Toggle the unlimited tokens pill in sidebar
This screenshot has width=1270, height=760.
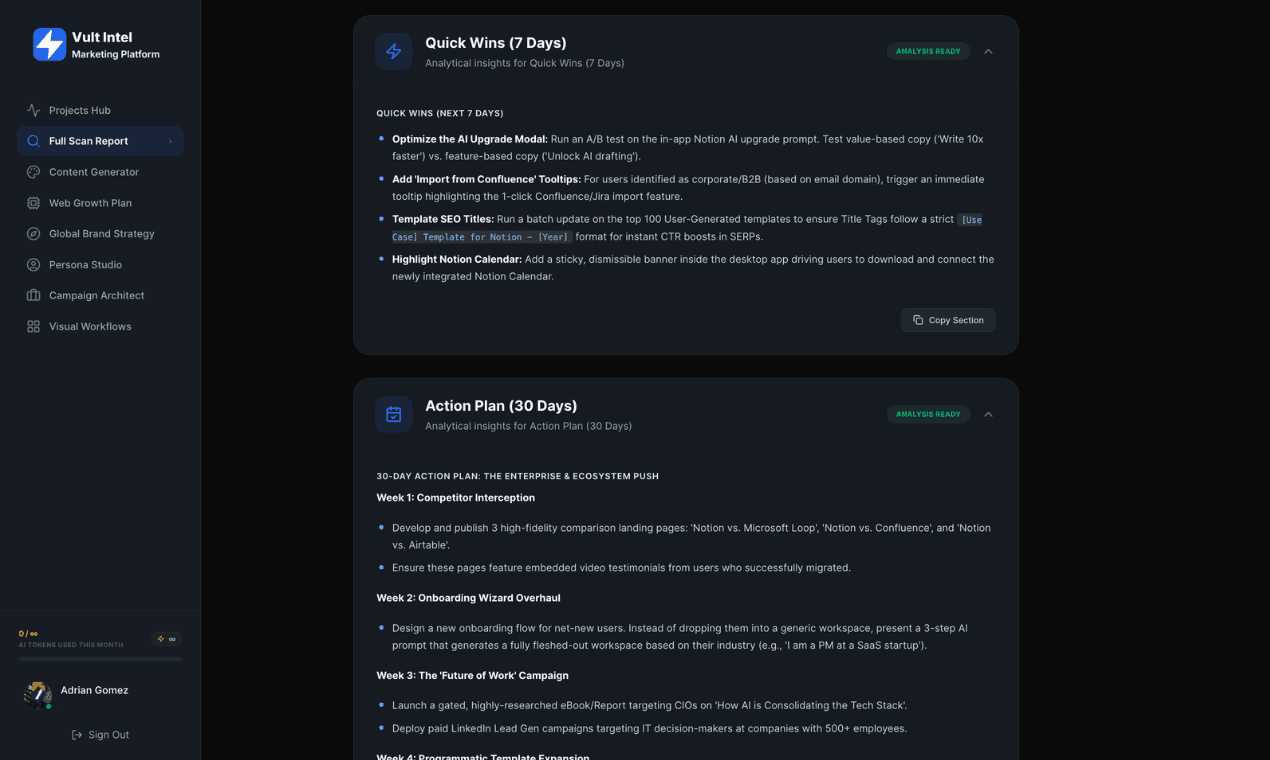tap(165, 638)
